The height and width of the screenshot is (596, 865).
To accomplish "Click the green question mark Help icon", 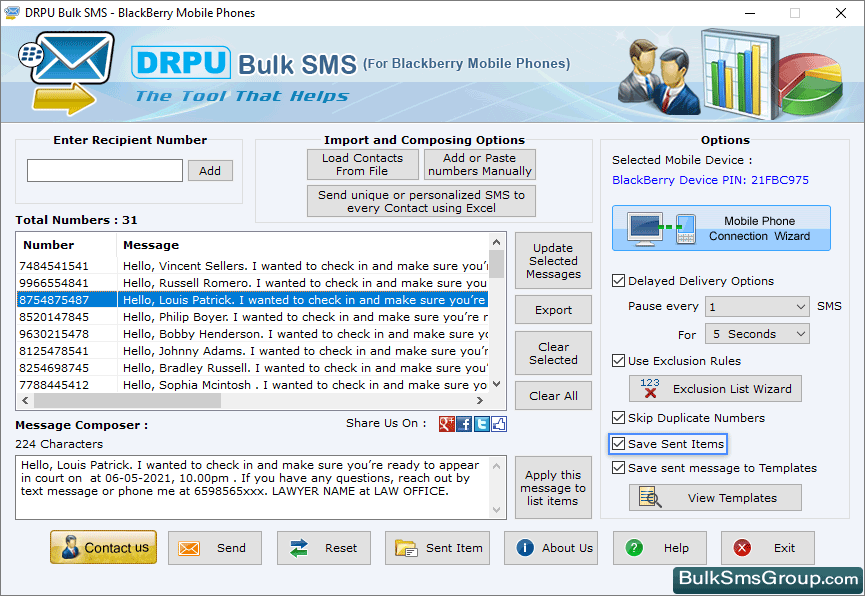I will click(634, 548).
